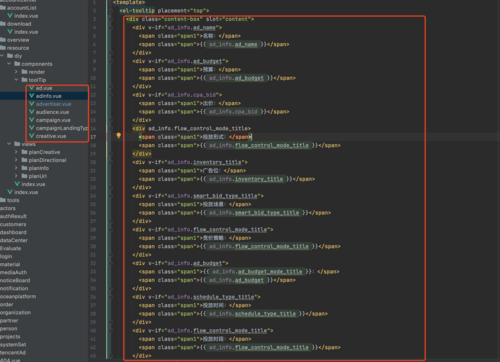Select the projects folder
The image size is (500, 362).
pos(10,336)
